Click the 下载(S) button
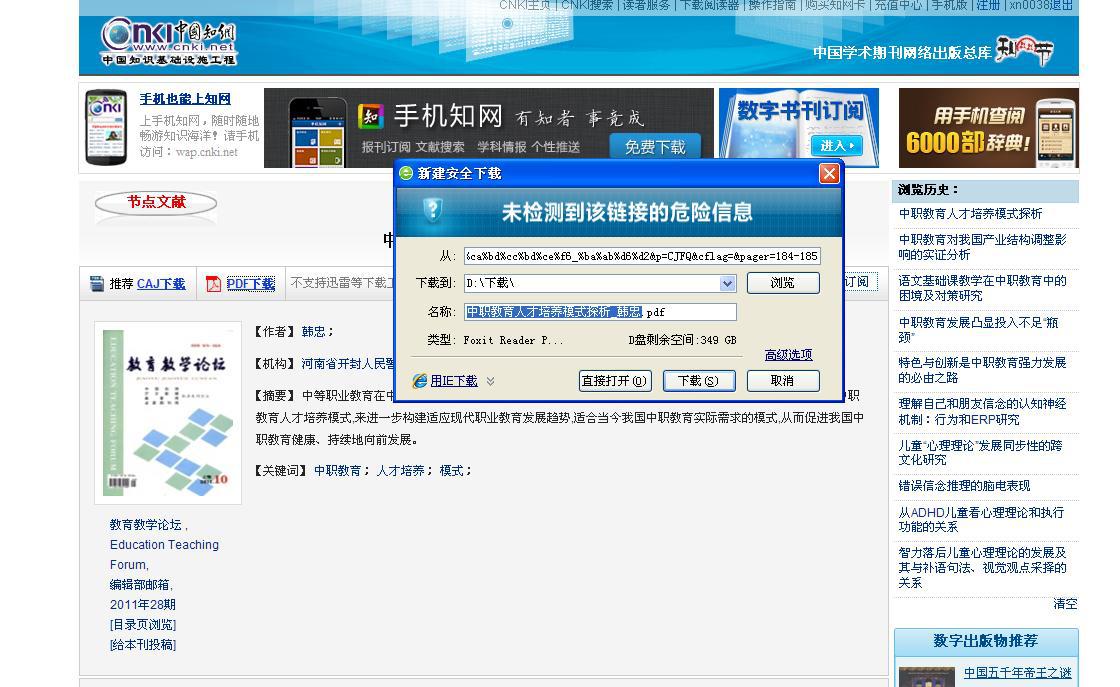This screenshot has height=687, width=1120. click(x=699, y=381)
